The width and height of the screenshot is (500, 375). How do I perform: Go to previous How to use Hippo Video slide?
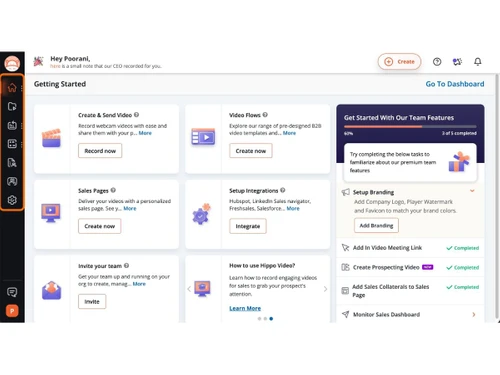click(189, 289)
